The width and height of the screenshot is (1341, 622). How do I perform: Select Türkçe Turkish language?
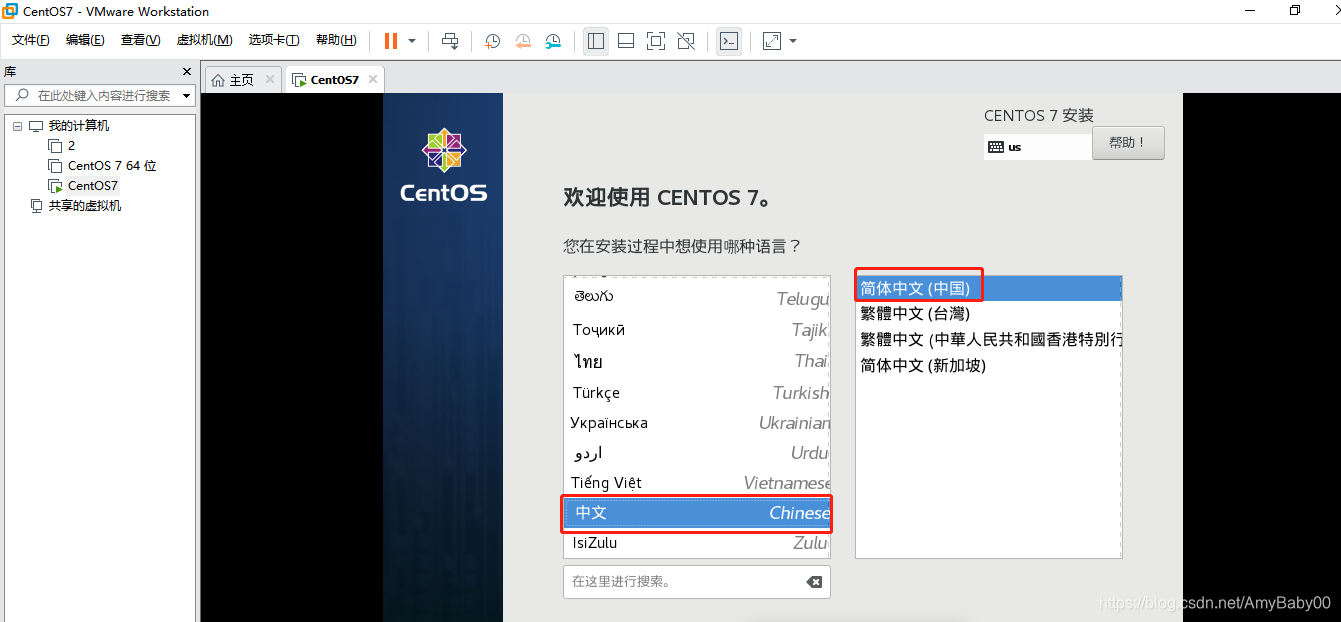(x=697, y=392)
